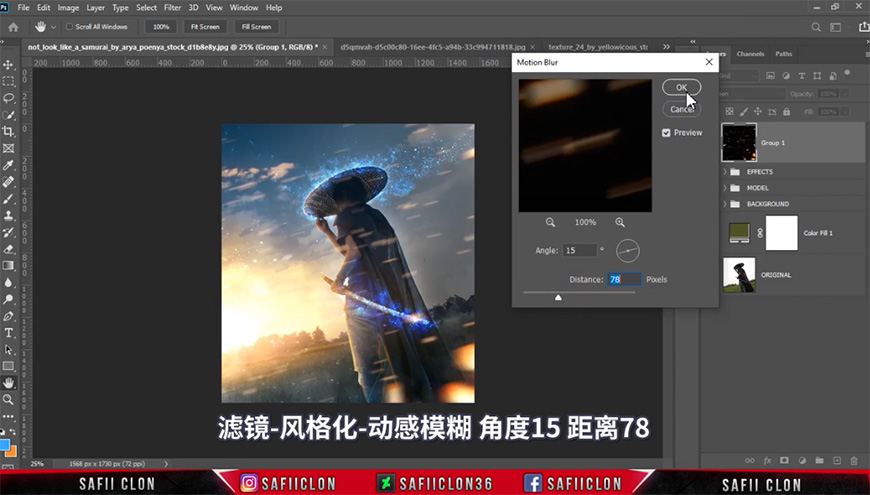Expand the BACKGROUND group
The height and width of the screenshot is (495, 870).
(725, 204)
